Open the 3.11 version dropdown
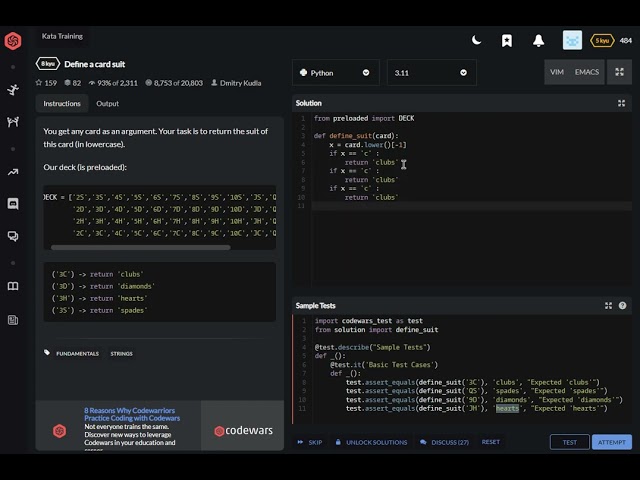 431,73
